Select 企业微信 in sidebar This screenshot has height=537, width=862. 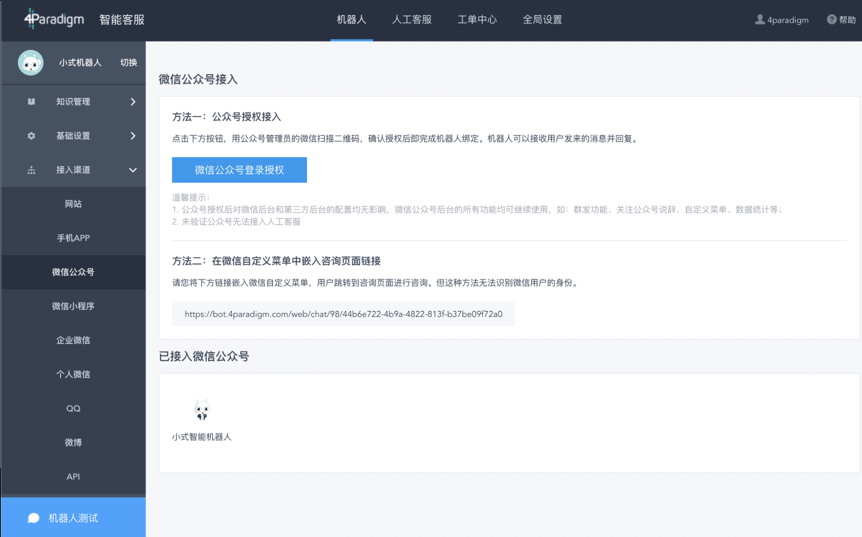click(x=73, y=340)
